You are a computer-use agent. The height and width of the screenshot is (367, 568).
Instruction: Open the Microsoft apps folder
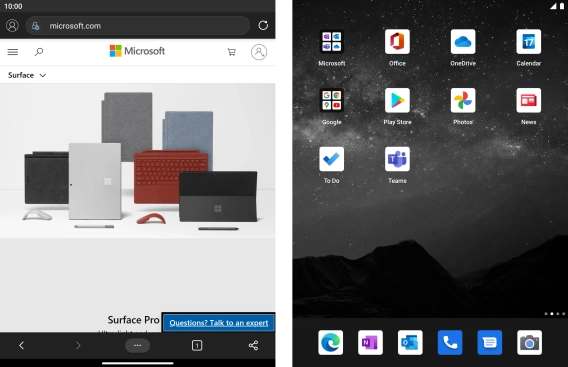point(331,47)
